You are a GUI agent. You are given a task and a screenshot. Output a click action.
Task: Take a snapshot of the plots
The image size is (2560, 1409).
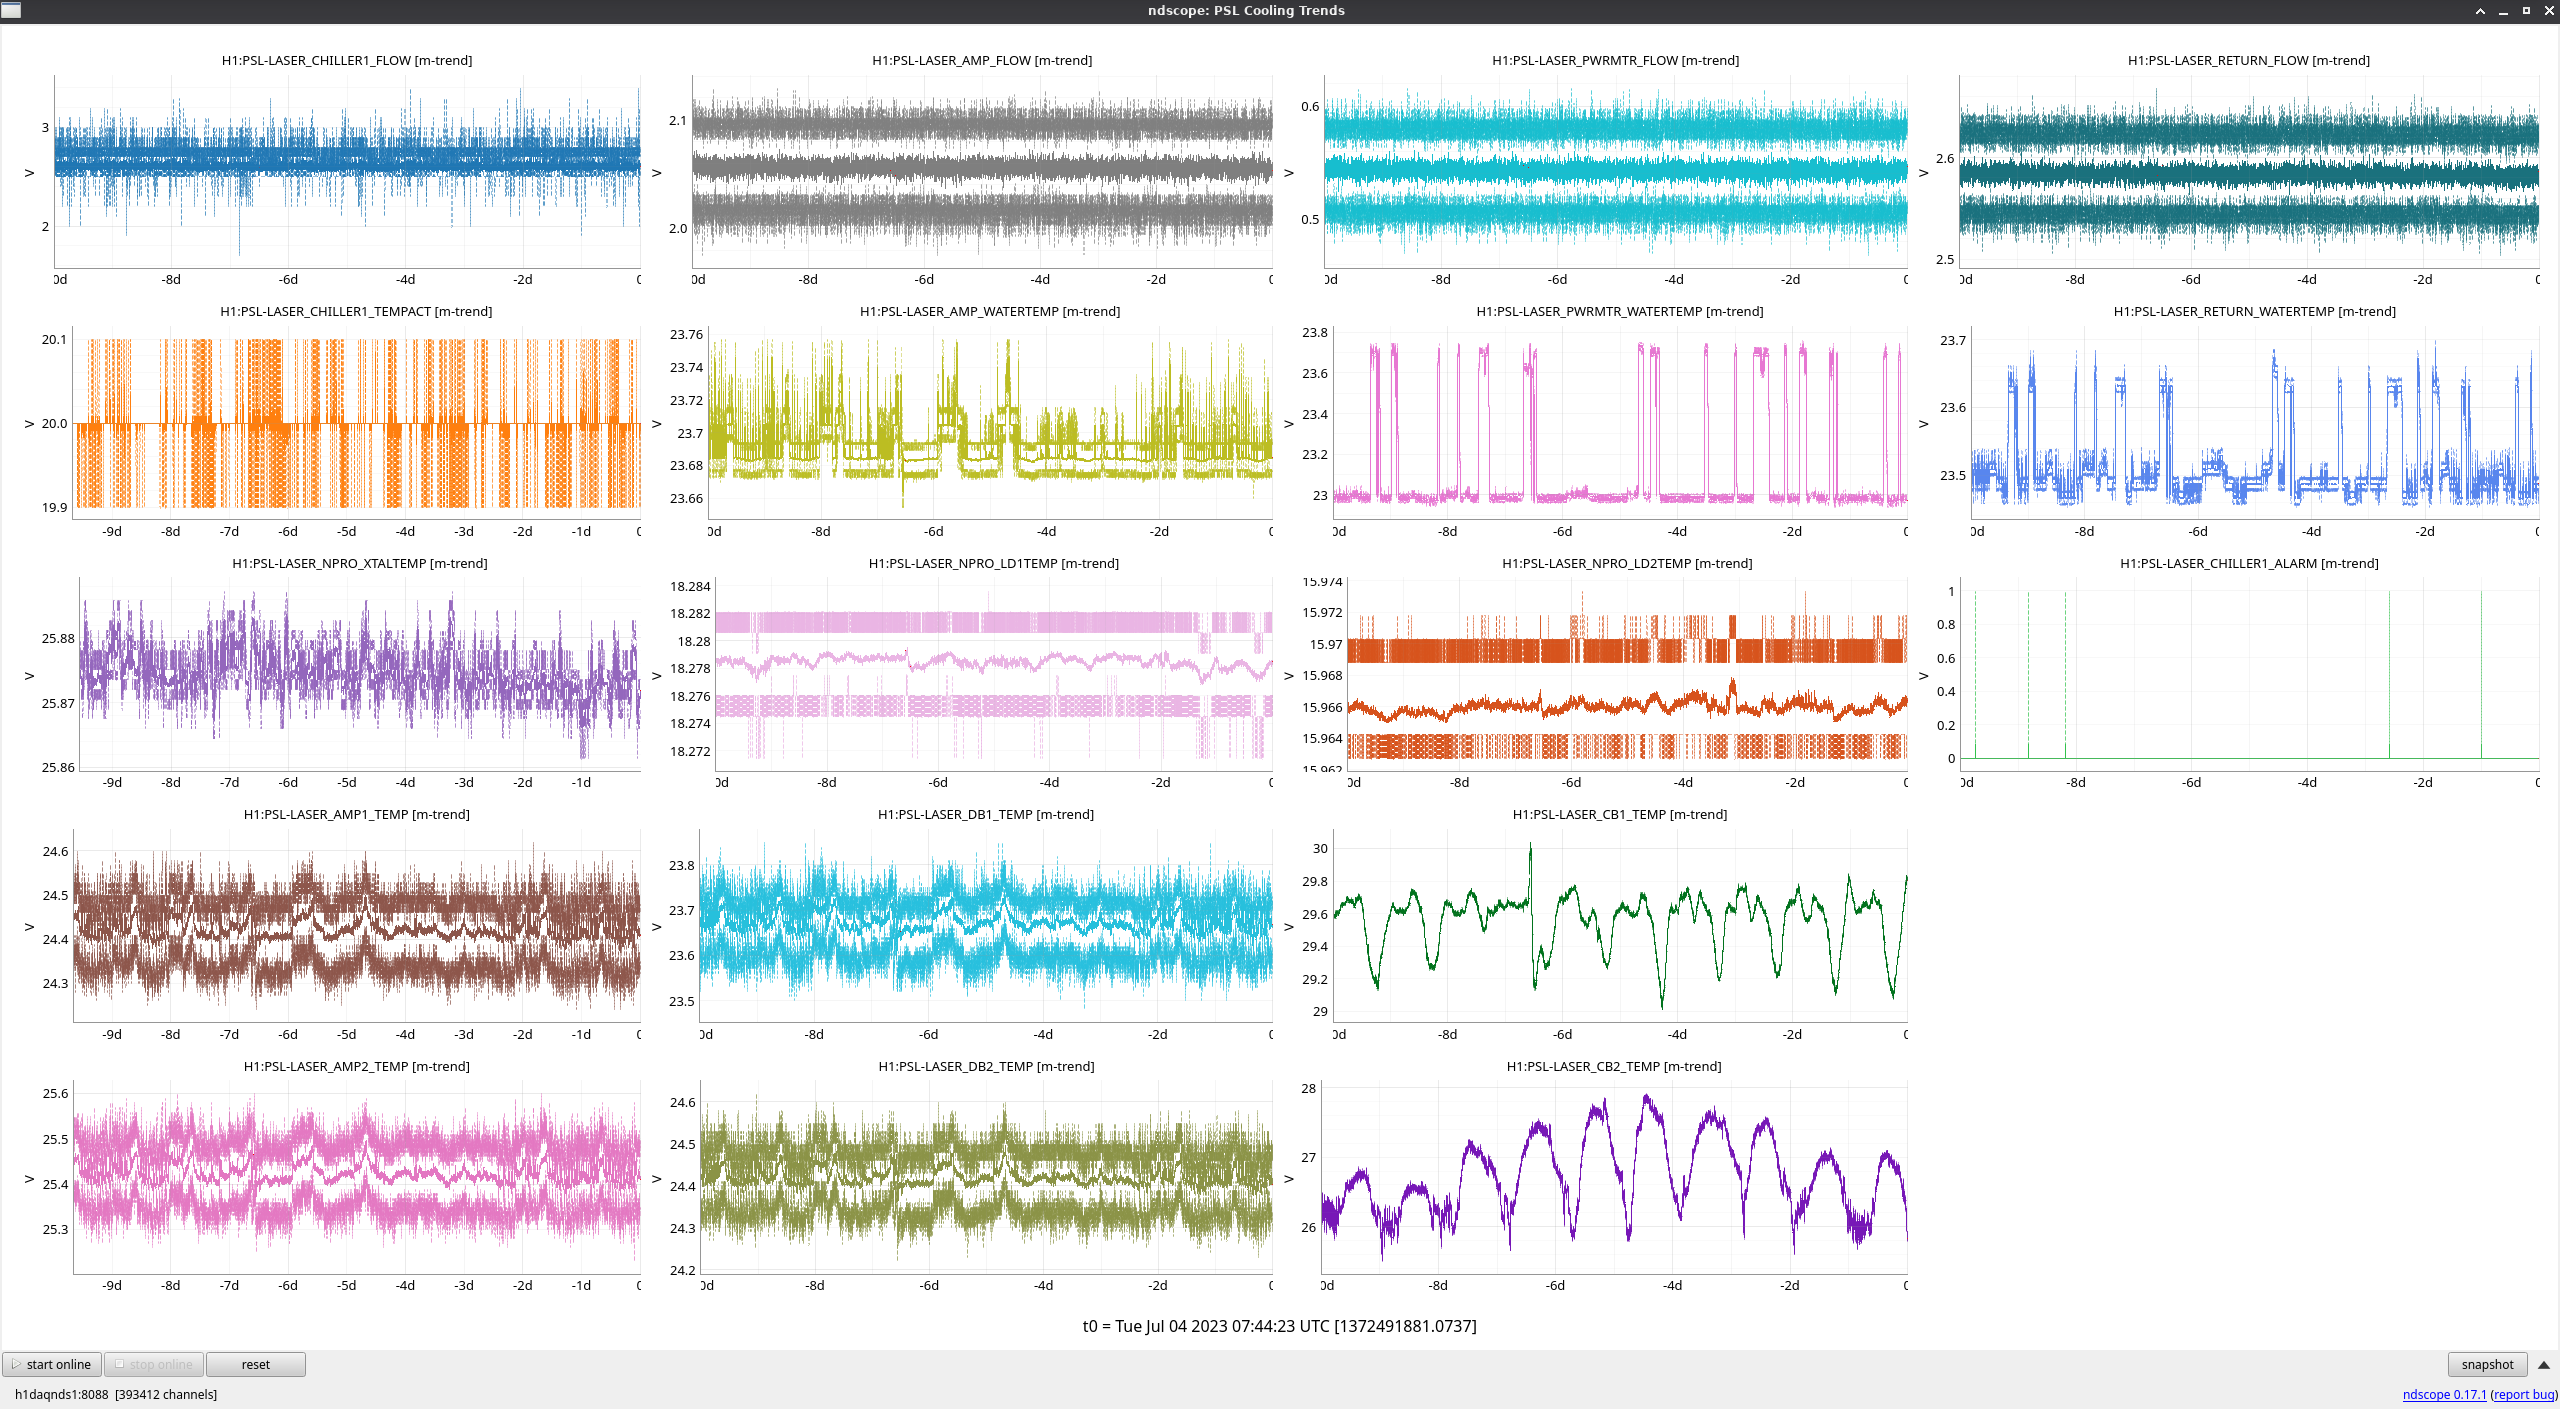click(x=2486, y=1364)
